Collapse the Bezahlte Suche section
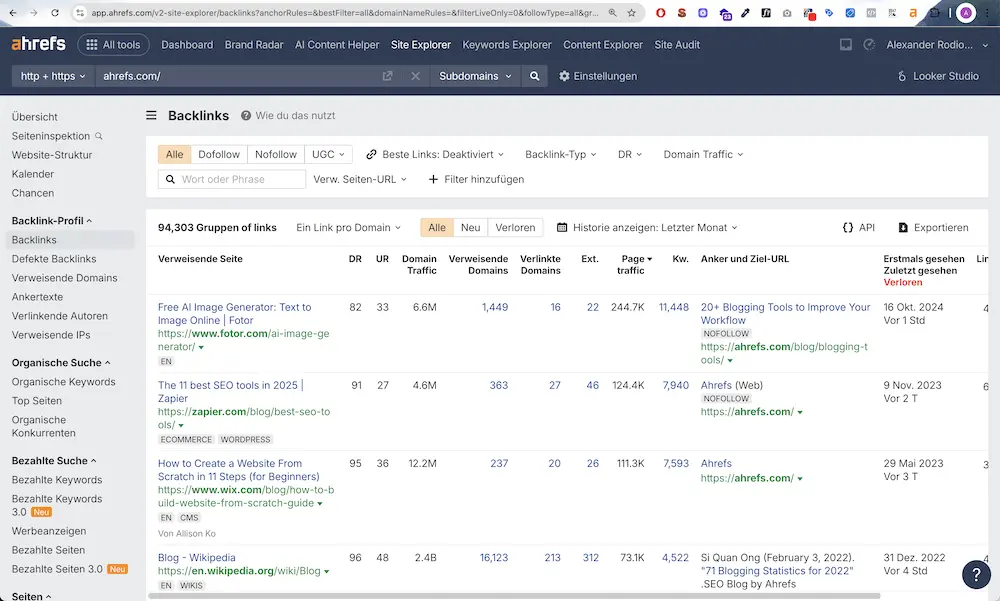 pyautogui.click(x=54, y=461)
